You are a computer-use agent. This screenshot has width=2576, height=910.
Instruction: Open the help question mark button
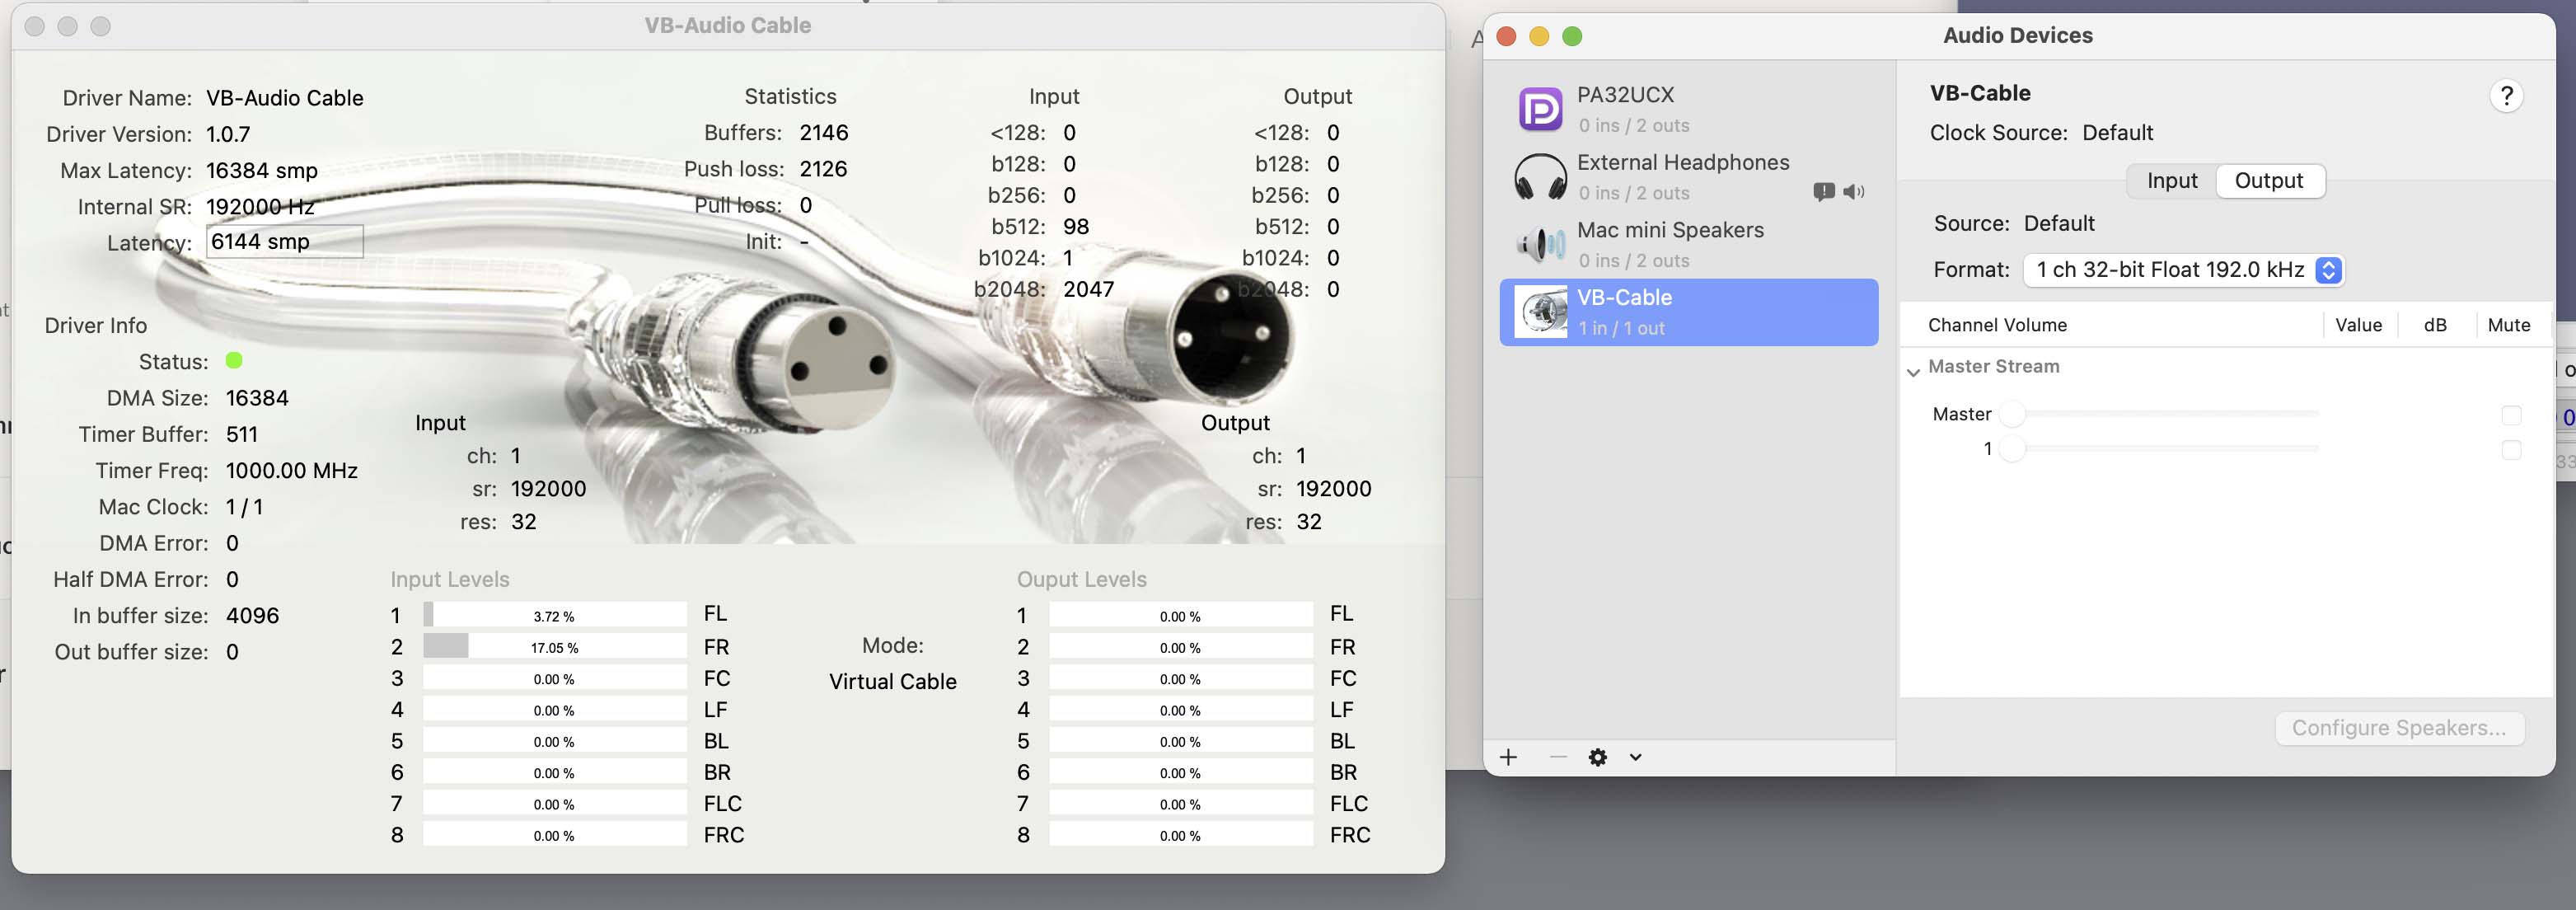2505,96
